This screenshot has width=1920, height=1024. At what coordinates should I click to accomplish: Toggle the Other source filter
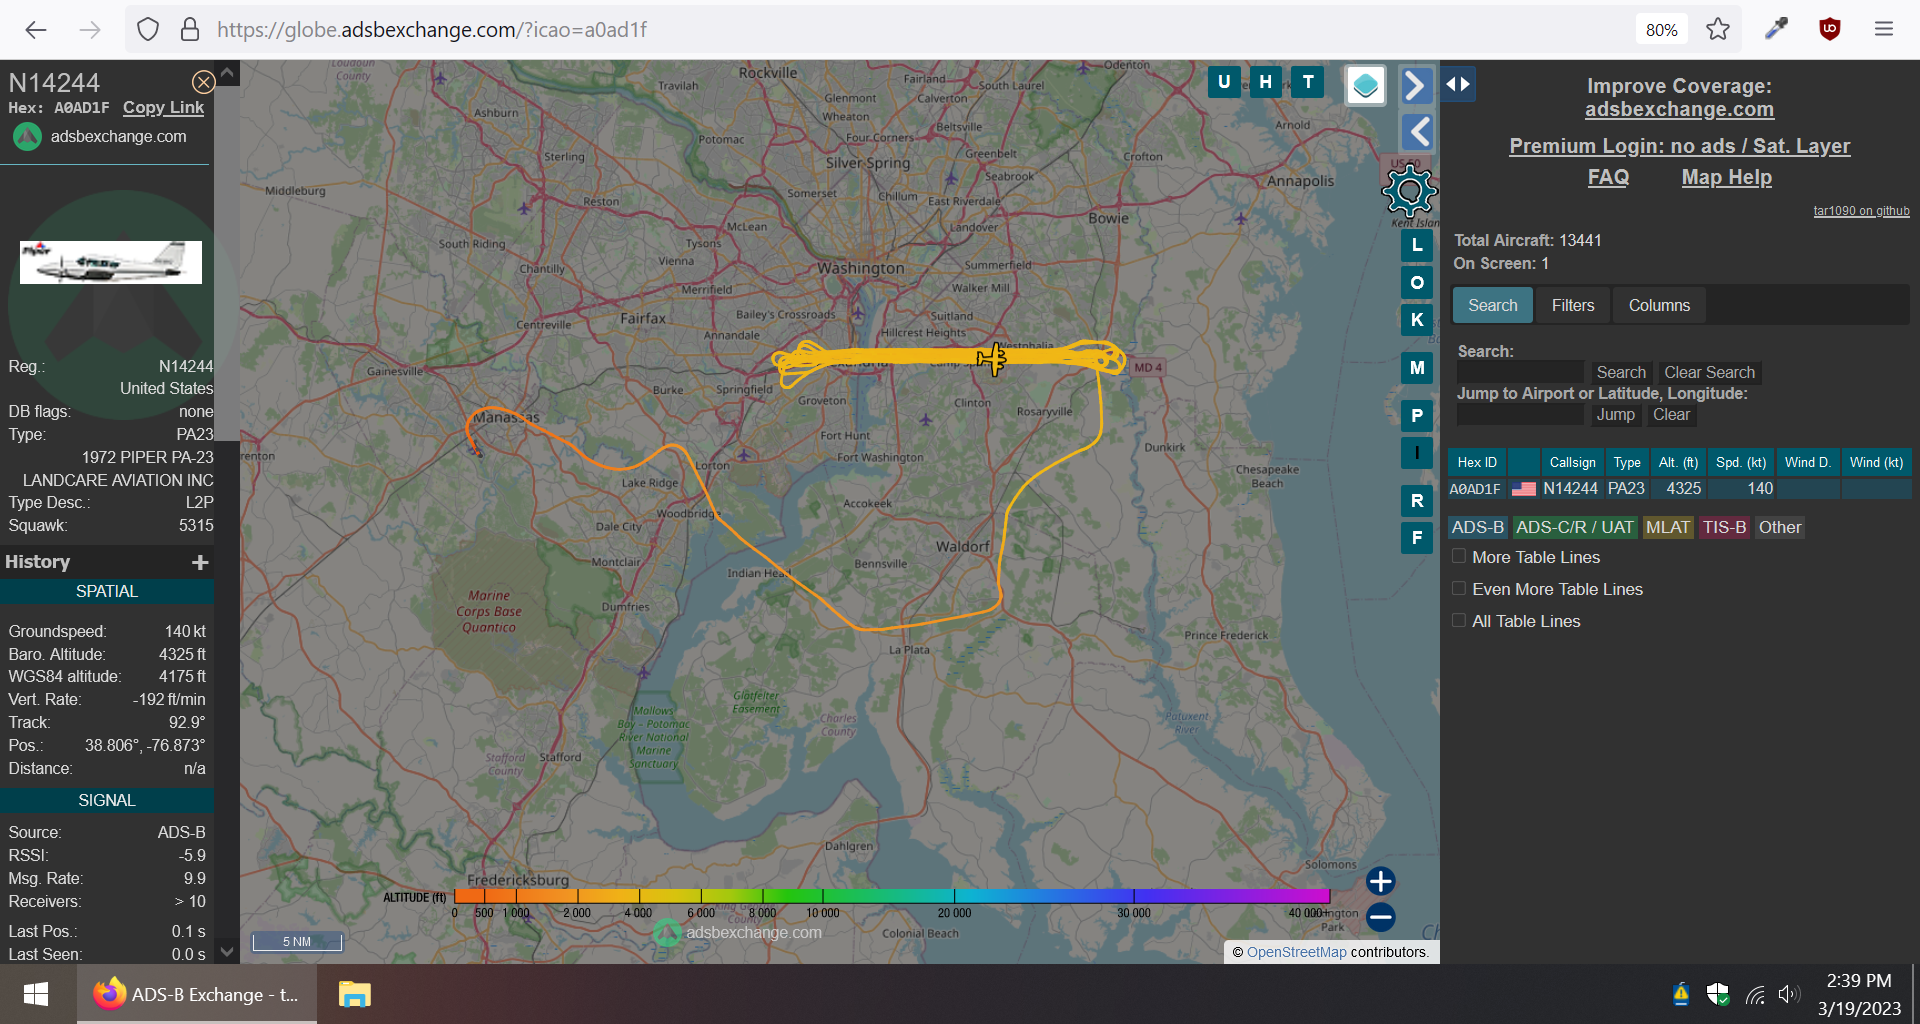1780,527
